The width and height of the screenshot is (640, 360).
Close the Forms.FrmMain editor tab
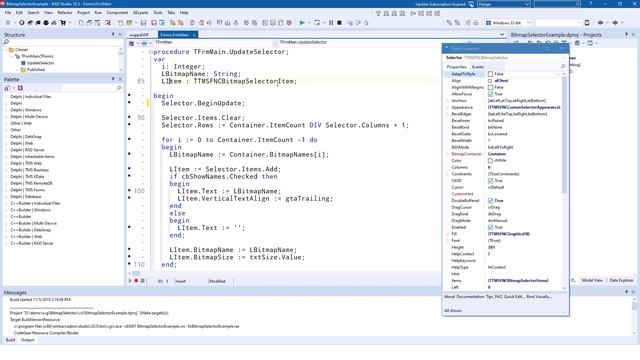pos(195,35)
